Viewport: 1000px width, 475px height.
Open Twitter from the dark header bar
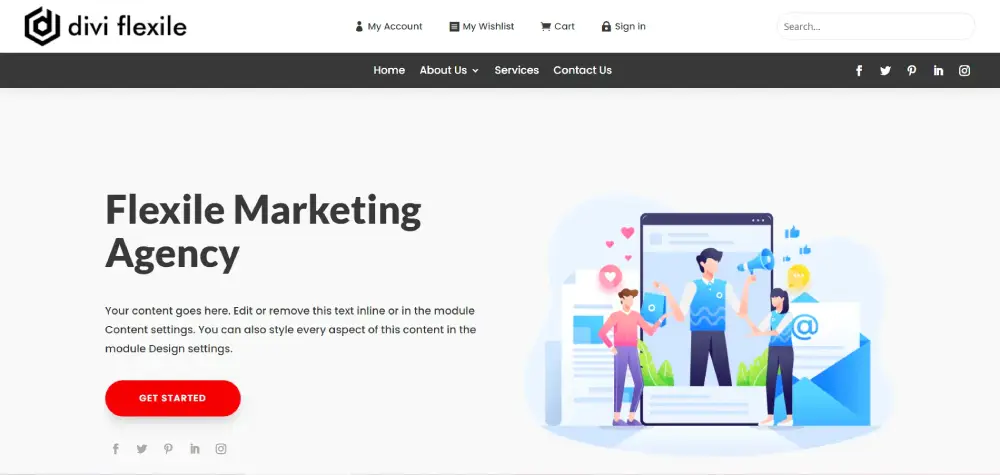tap(885, 71)
